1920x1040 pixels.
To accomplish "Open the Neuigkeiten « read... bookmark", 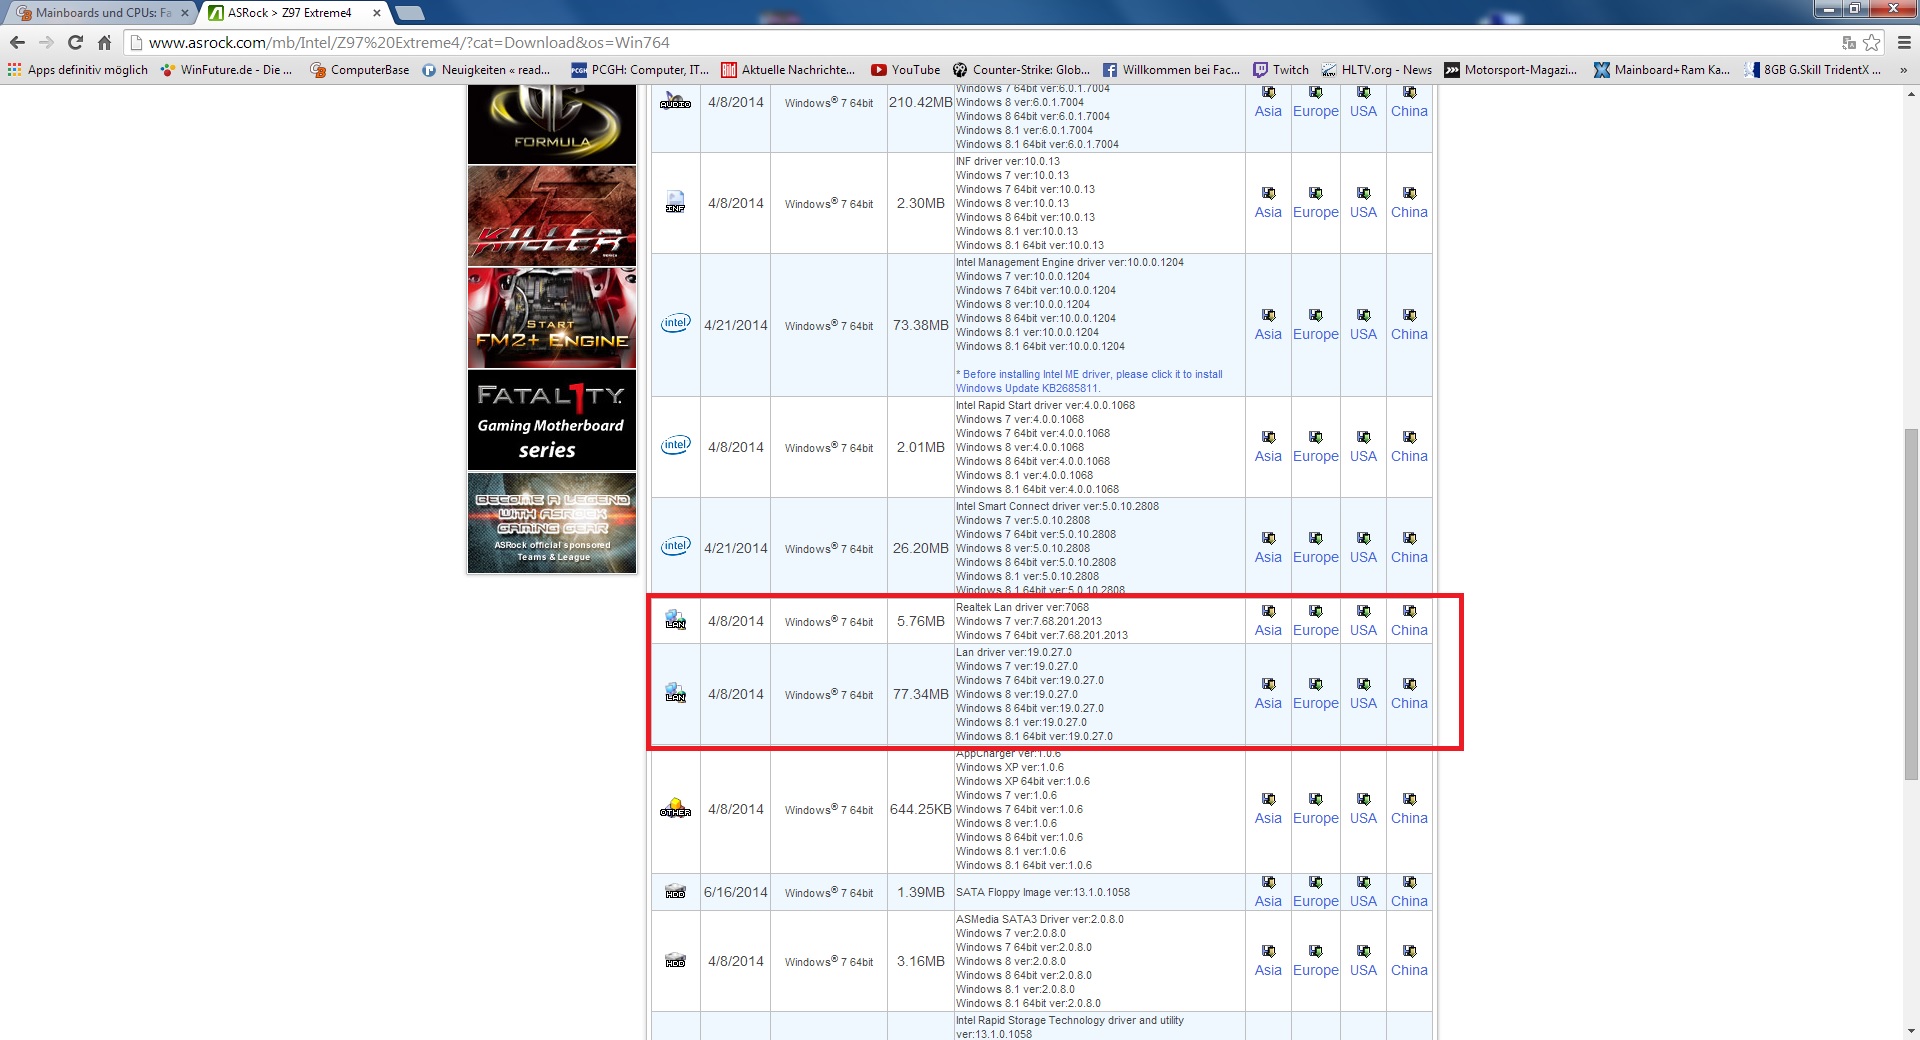I will point(486,70).
